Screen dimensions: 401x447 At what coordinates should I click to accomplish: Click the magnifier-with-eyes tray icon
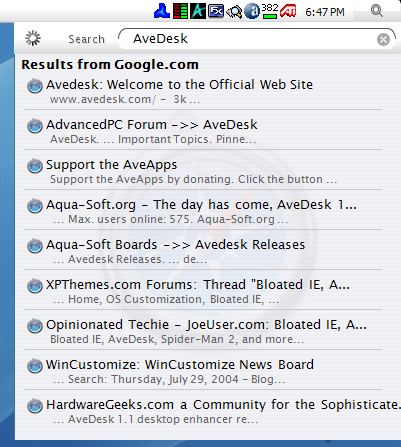pos(234,12)
